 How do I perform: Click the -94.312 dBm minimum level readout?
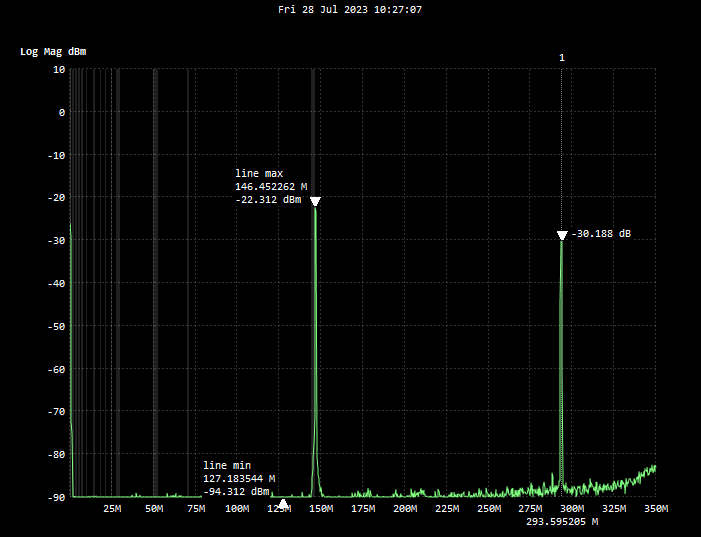[236, 491]
